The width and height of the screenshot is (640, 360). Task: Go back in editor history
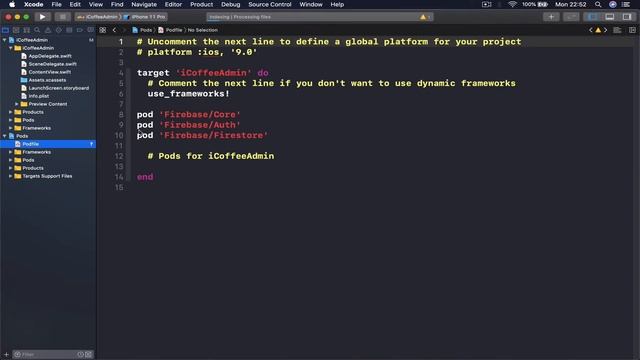coord(114,30)
